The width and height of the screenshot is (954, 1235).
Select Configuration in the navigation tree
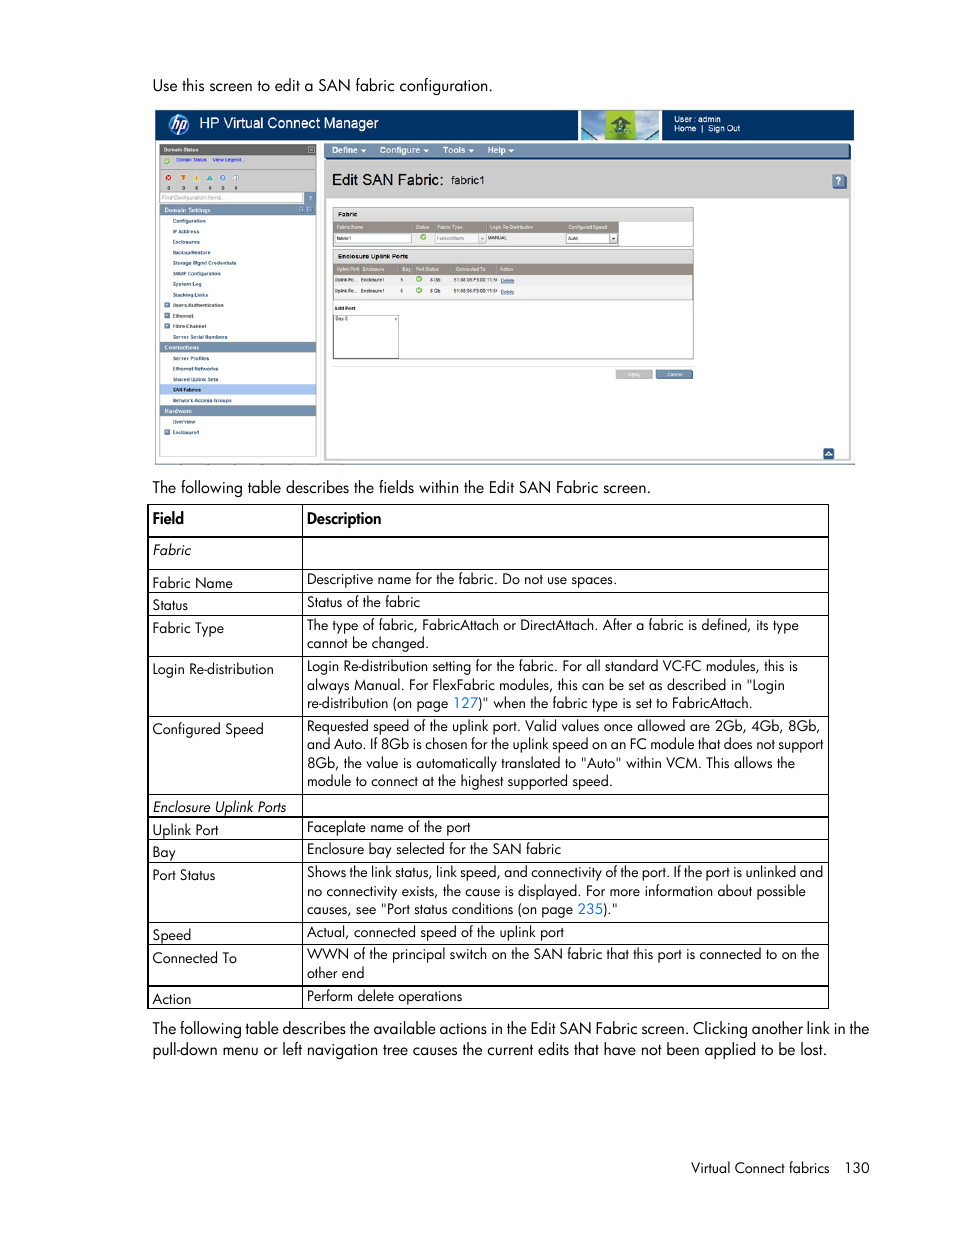coord(189,221)
